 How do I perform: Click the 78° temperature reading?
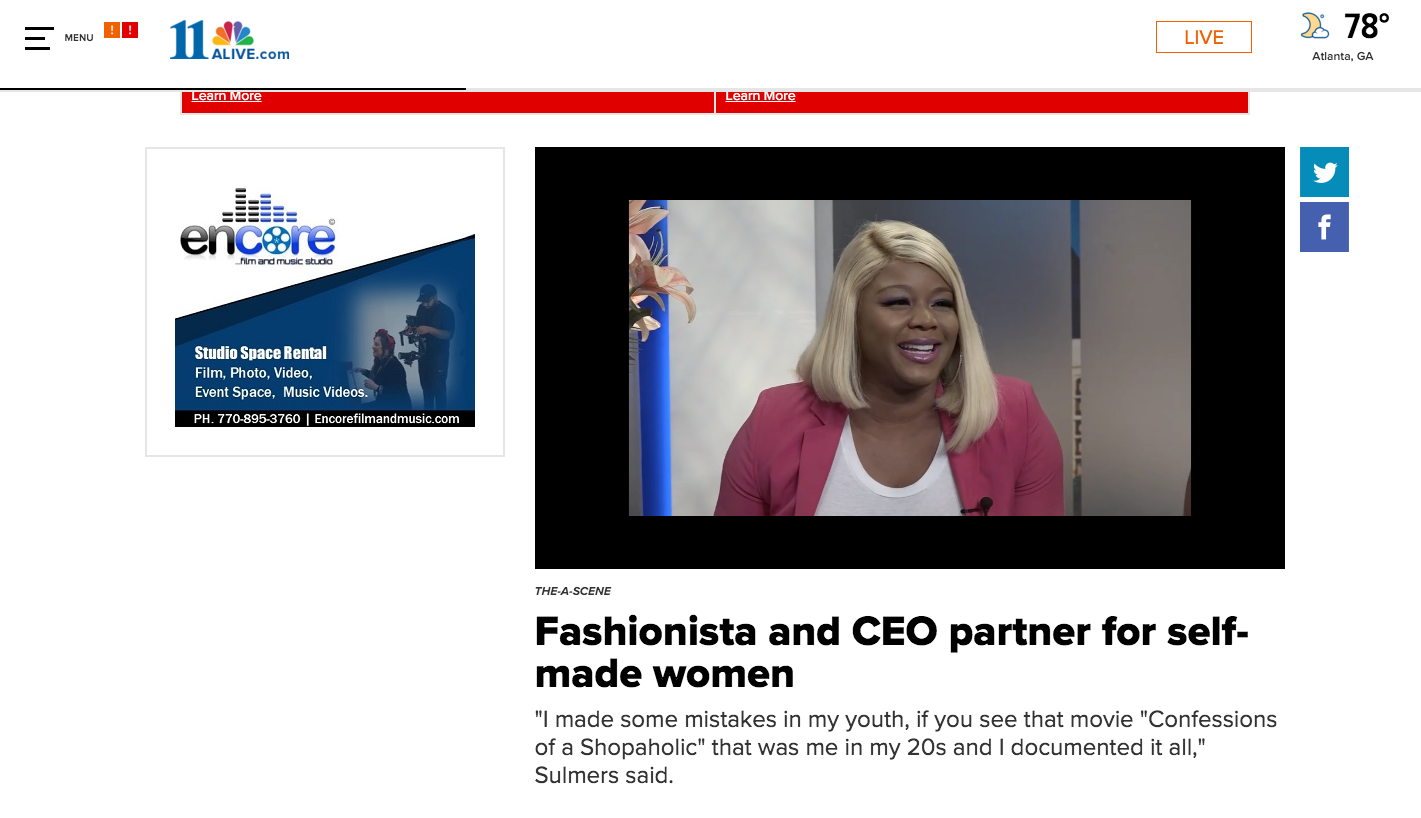1366,26
